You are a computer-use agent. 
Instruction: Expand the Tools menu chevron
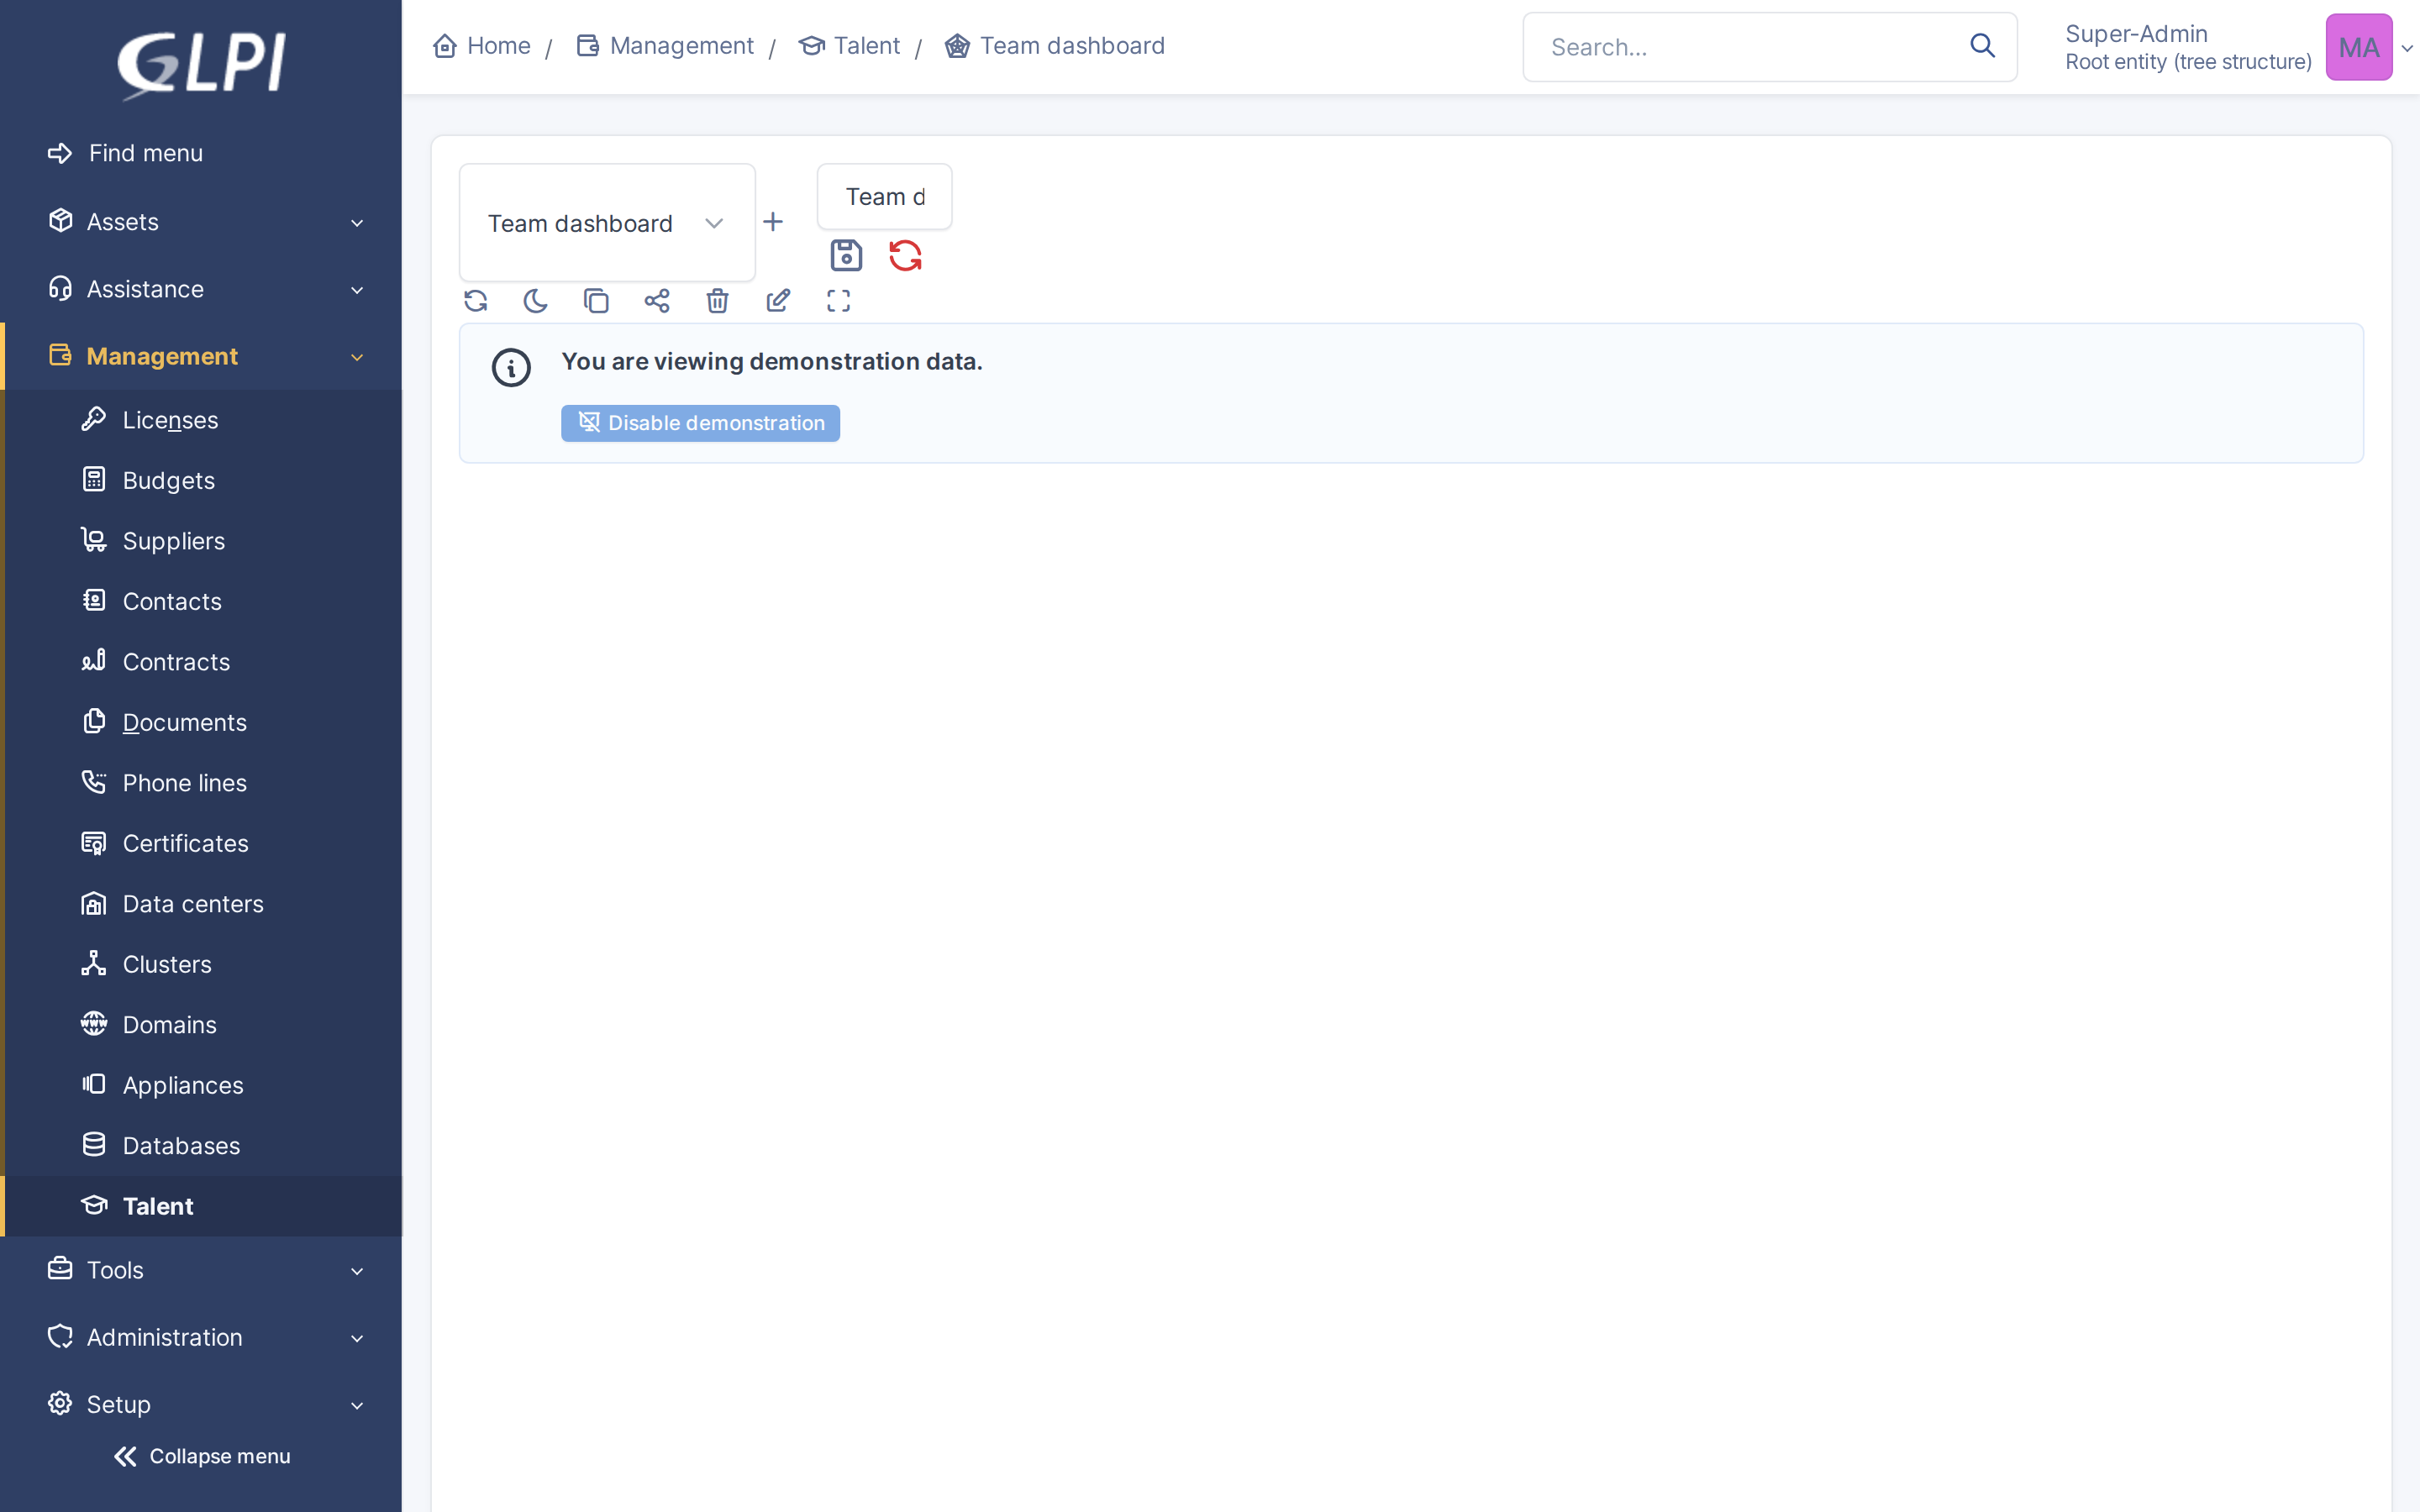click(x=357, y=1271)
